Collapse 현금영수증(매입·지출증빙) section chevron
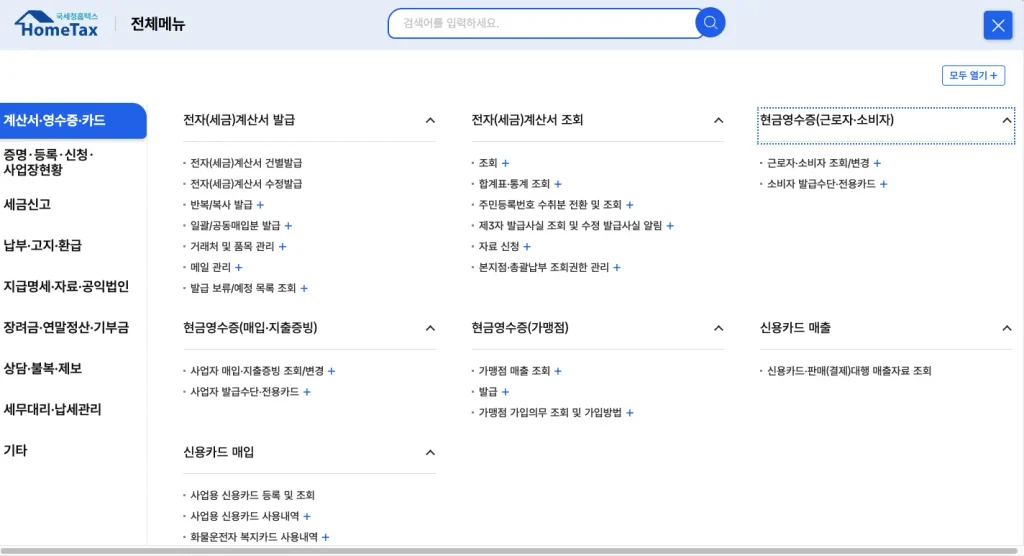The height and width of the screenshot is (556, 1024). (430, 328)
